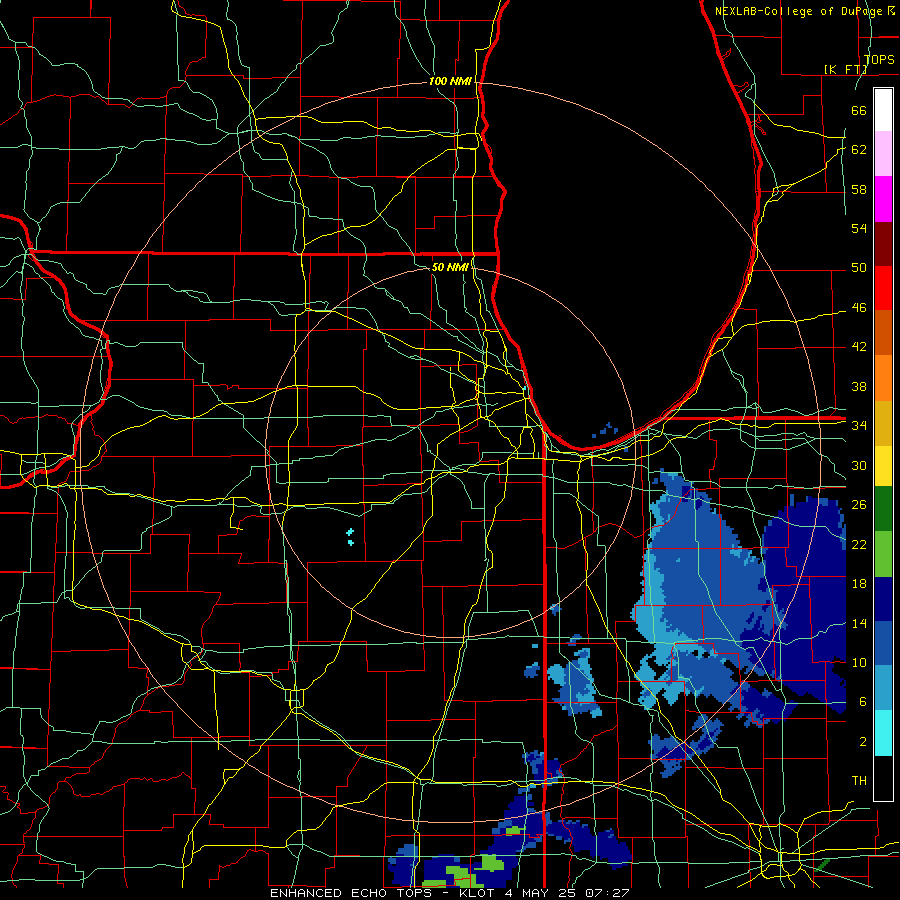Click the '6' legend value
The image size is (900, 900).
coord(863,702)
